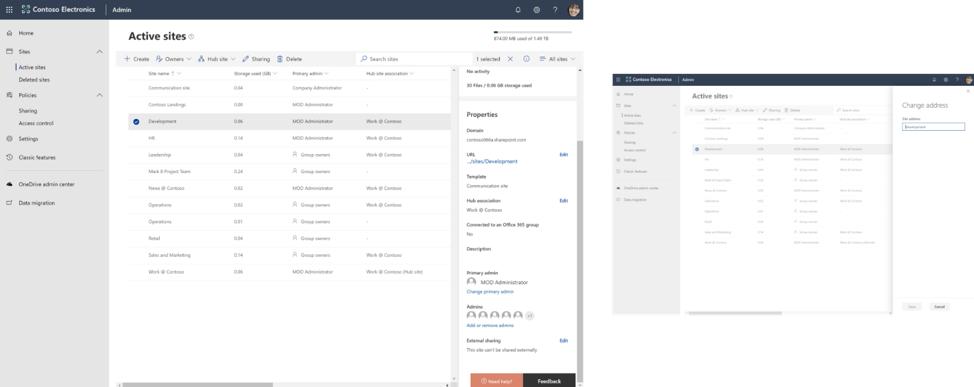
Task: Open help question mark in larger window header
Action: pos(555,10)
